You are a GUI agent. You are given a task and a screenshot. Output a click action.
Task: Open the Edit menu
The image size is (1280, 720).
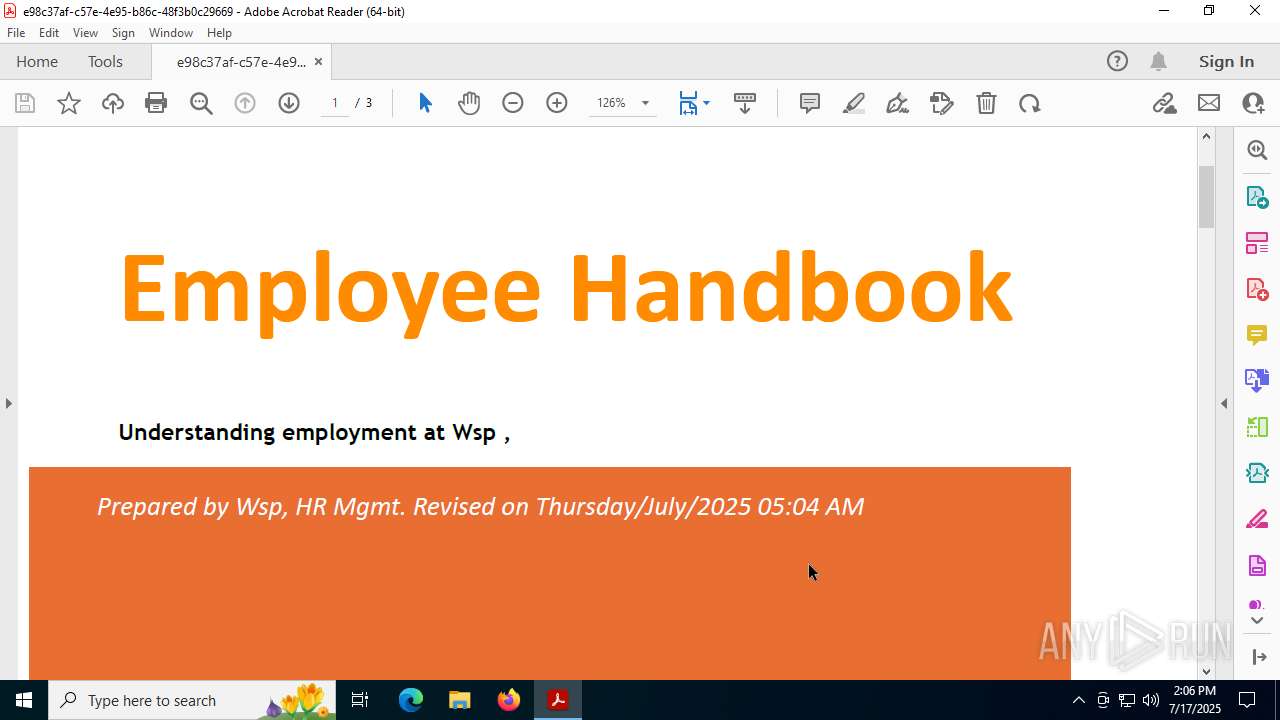49,33
